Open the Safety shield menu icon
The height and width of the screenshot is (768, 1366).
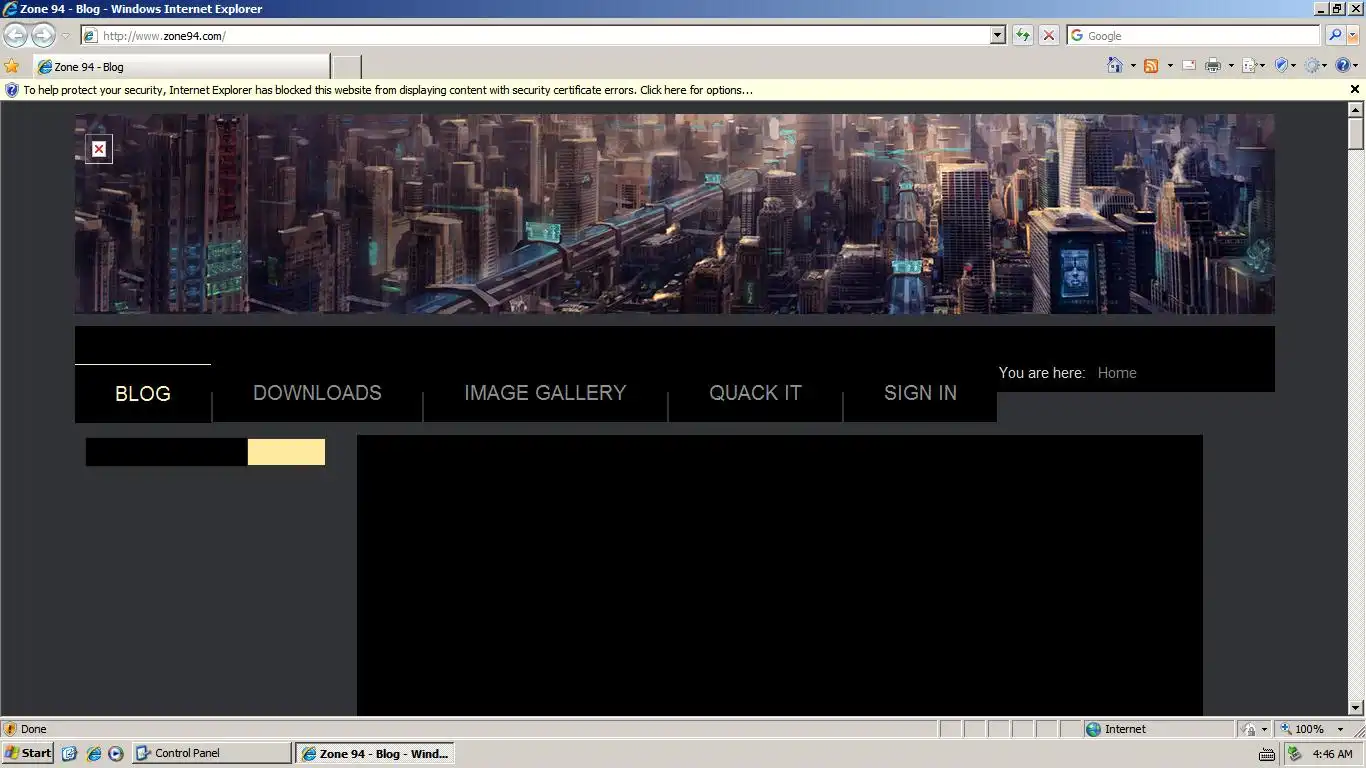(x=1284, y=66)
